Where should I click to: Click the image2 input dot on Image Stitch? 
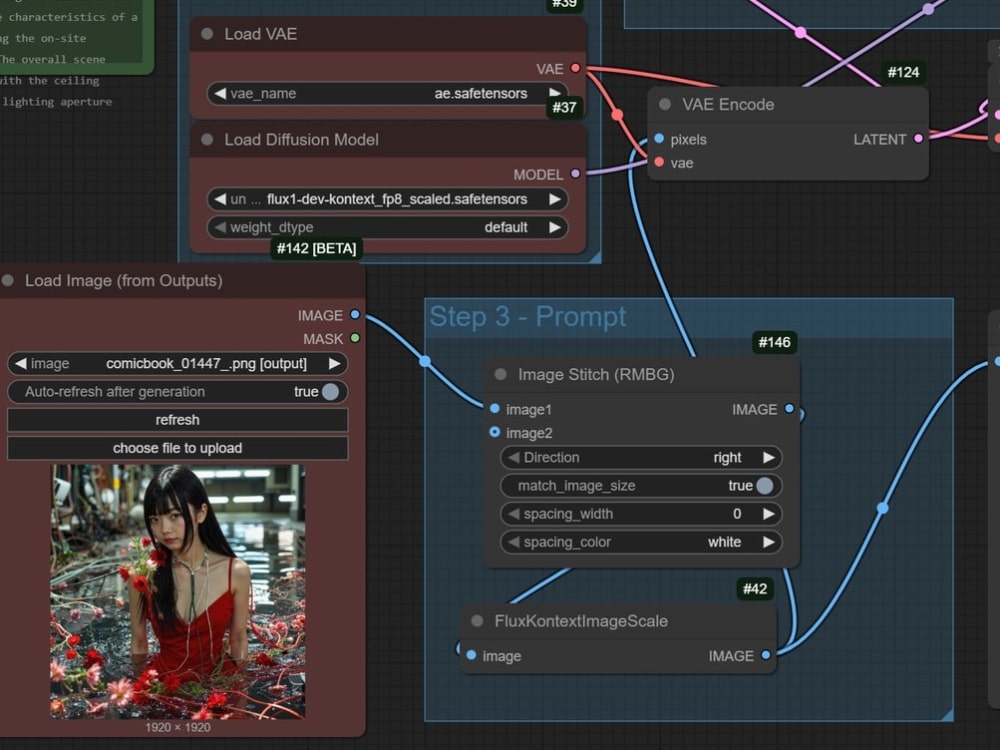coord(493,433)
